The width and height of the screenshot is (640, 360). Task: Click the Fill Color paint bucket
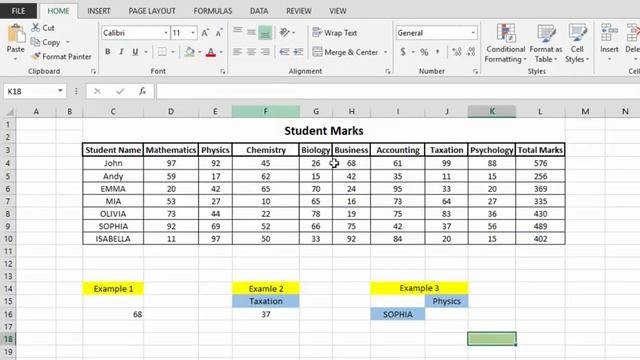(189, 52)
